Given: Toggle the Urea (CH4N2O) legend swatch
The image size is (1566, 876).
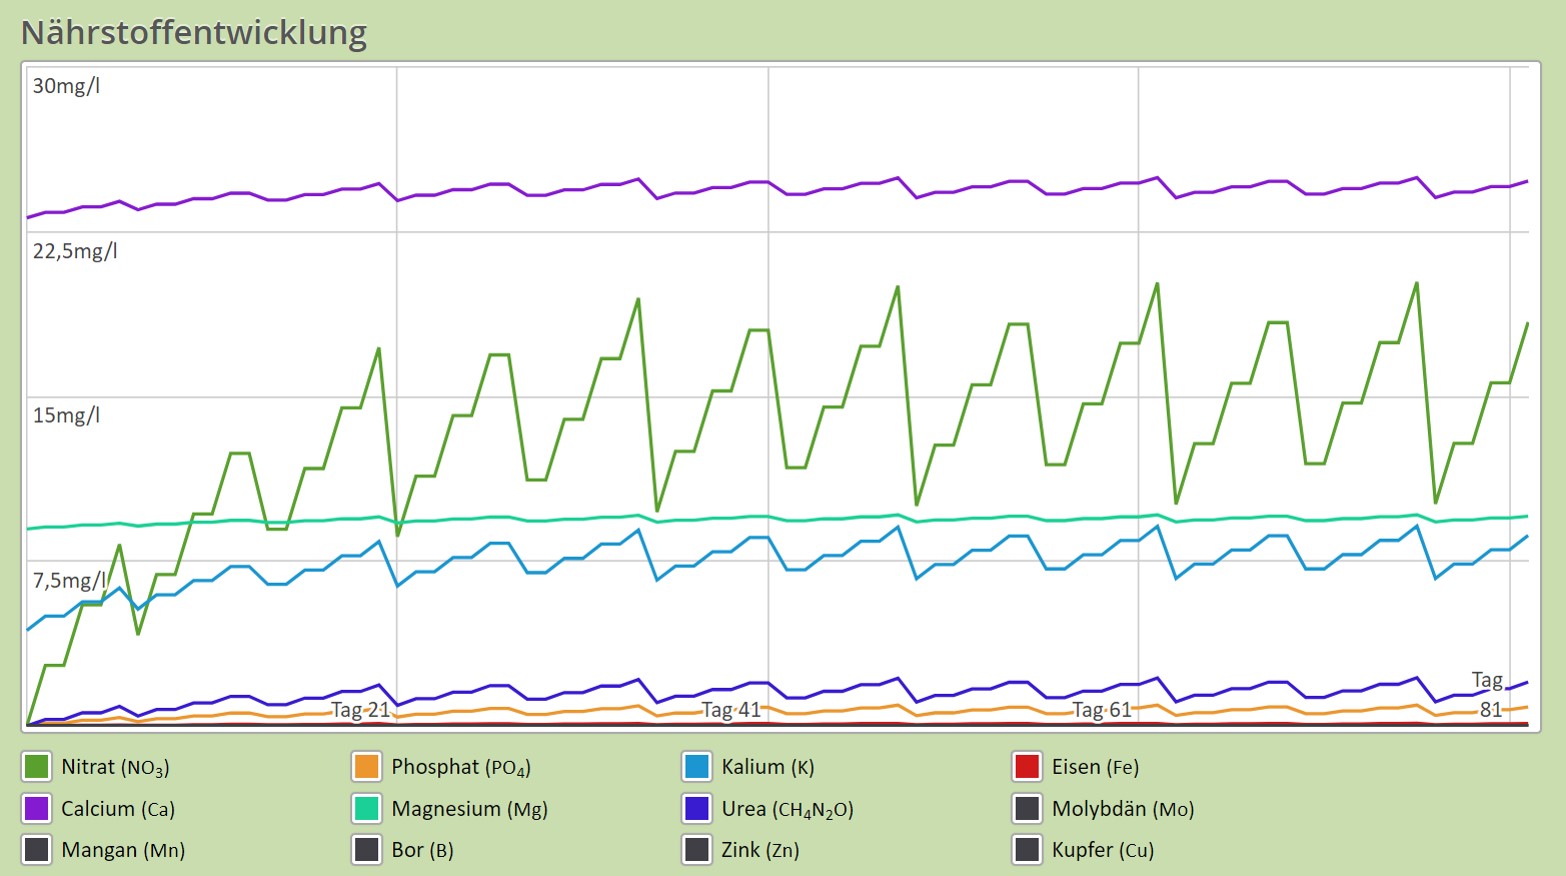Looking at the screenshot, I should [697, 808].
